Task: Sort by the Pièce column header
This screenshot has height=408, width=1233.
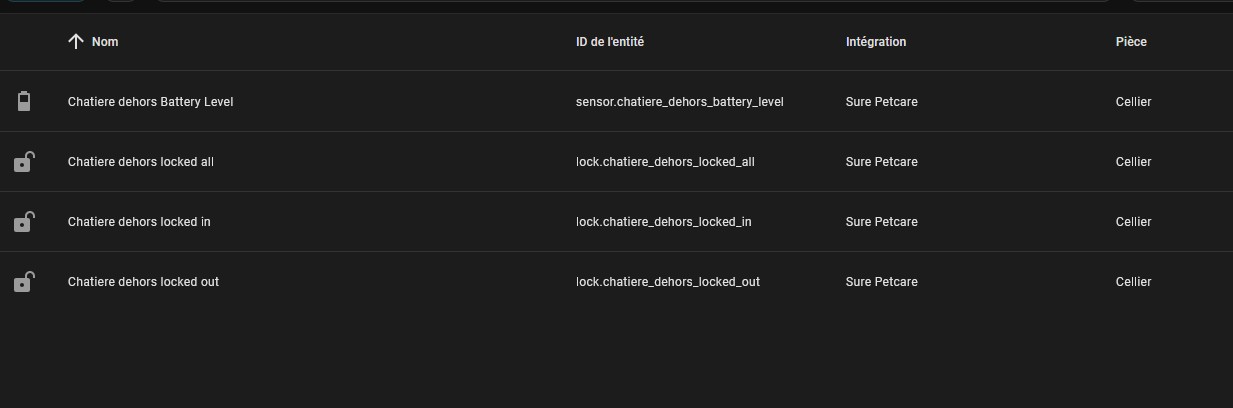Action: [1131, 42]
